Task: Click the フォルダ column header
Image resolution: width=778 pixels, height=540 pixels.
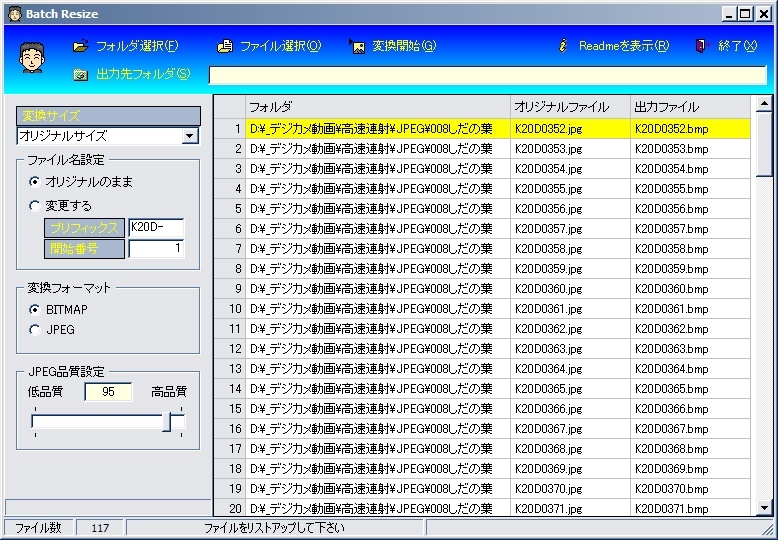Action: pos(378,107)
